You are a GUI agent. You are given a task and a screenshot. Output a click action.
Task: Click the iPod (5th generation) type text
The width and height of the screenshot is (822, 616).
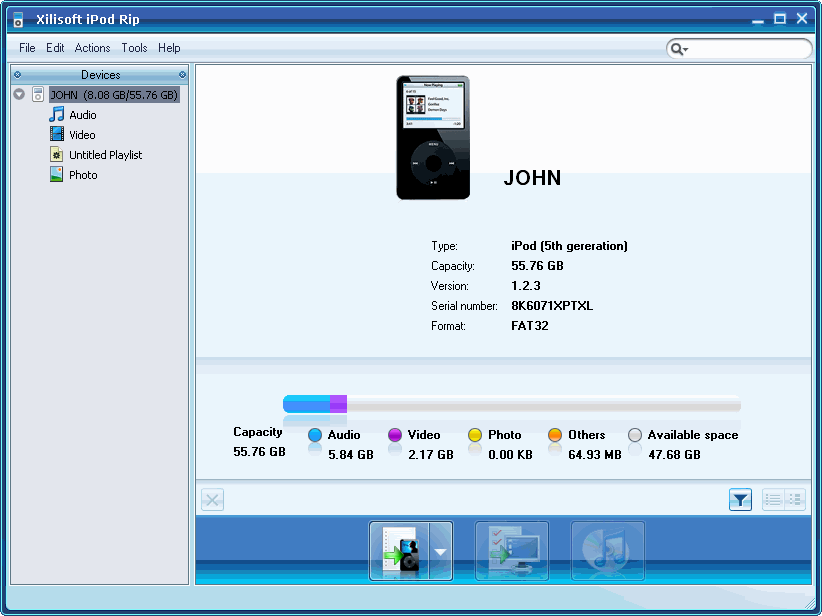(569, 246)
